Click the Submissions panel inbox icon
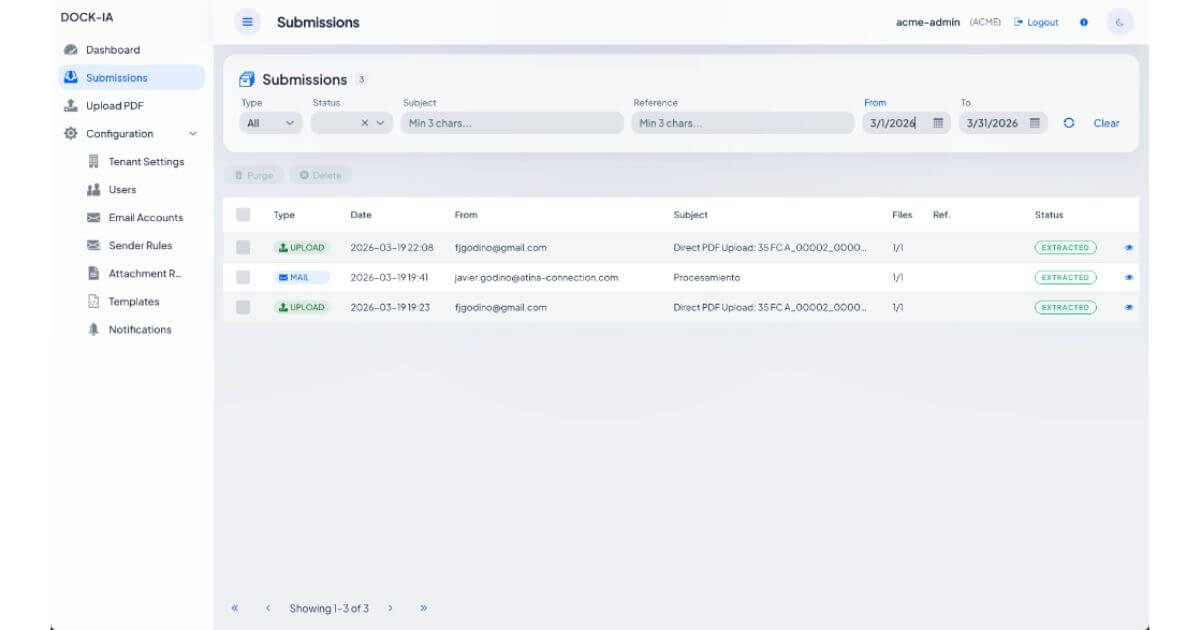The height and width of the screenshot is (630, 1200). 247,79
